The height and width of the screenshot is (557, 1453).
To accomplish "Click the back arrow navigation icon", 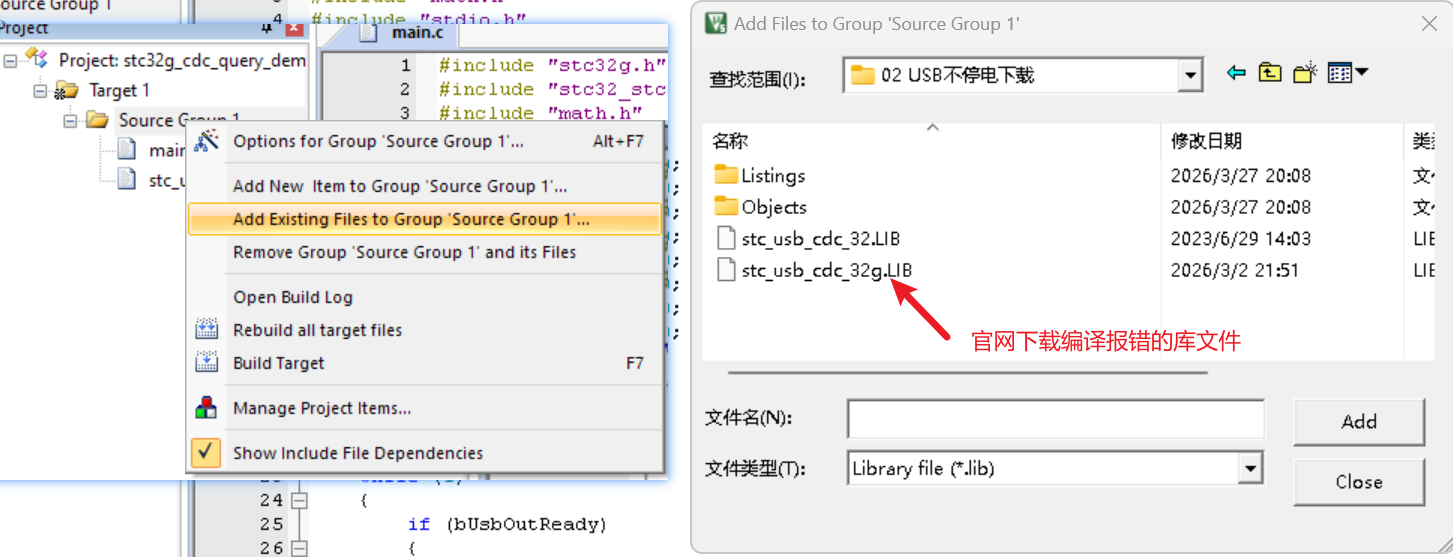I will [x=1236, y=73].
